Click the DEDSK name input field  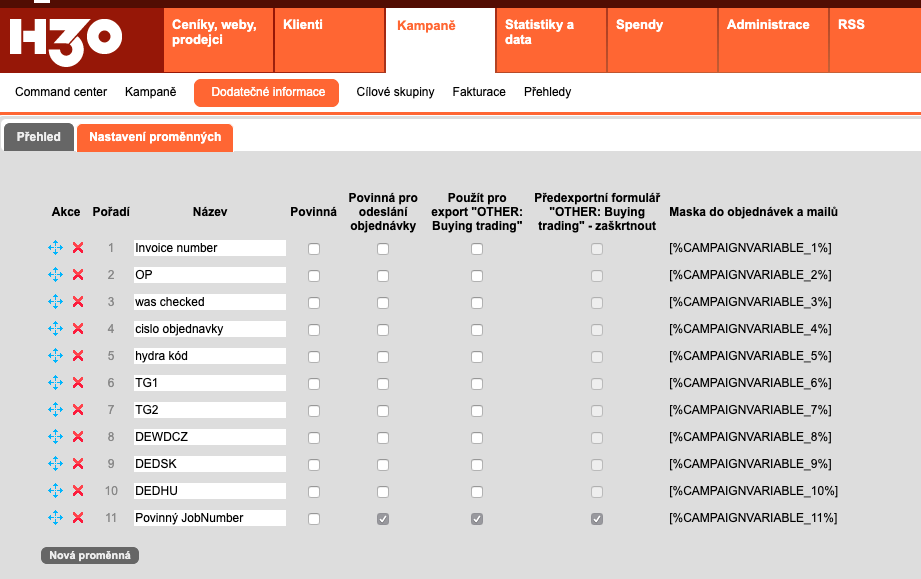209,464
